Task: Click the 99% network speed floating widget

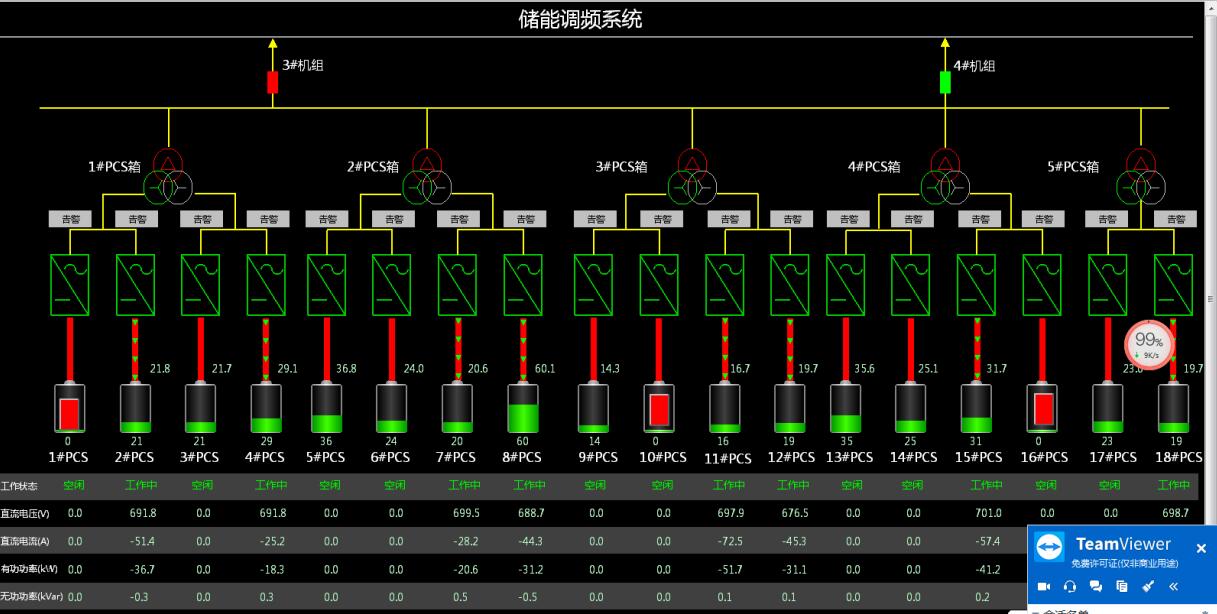Action: (1148, 343)
